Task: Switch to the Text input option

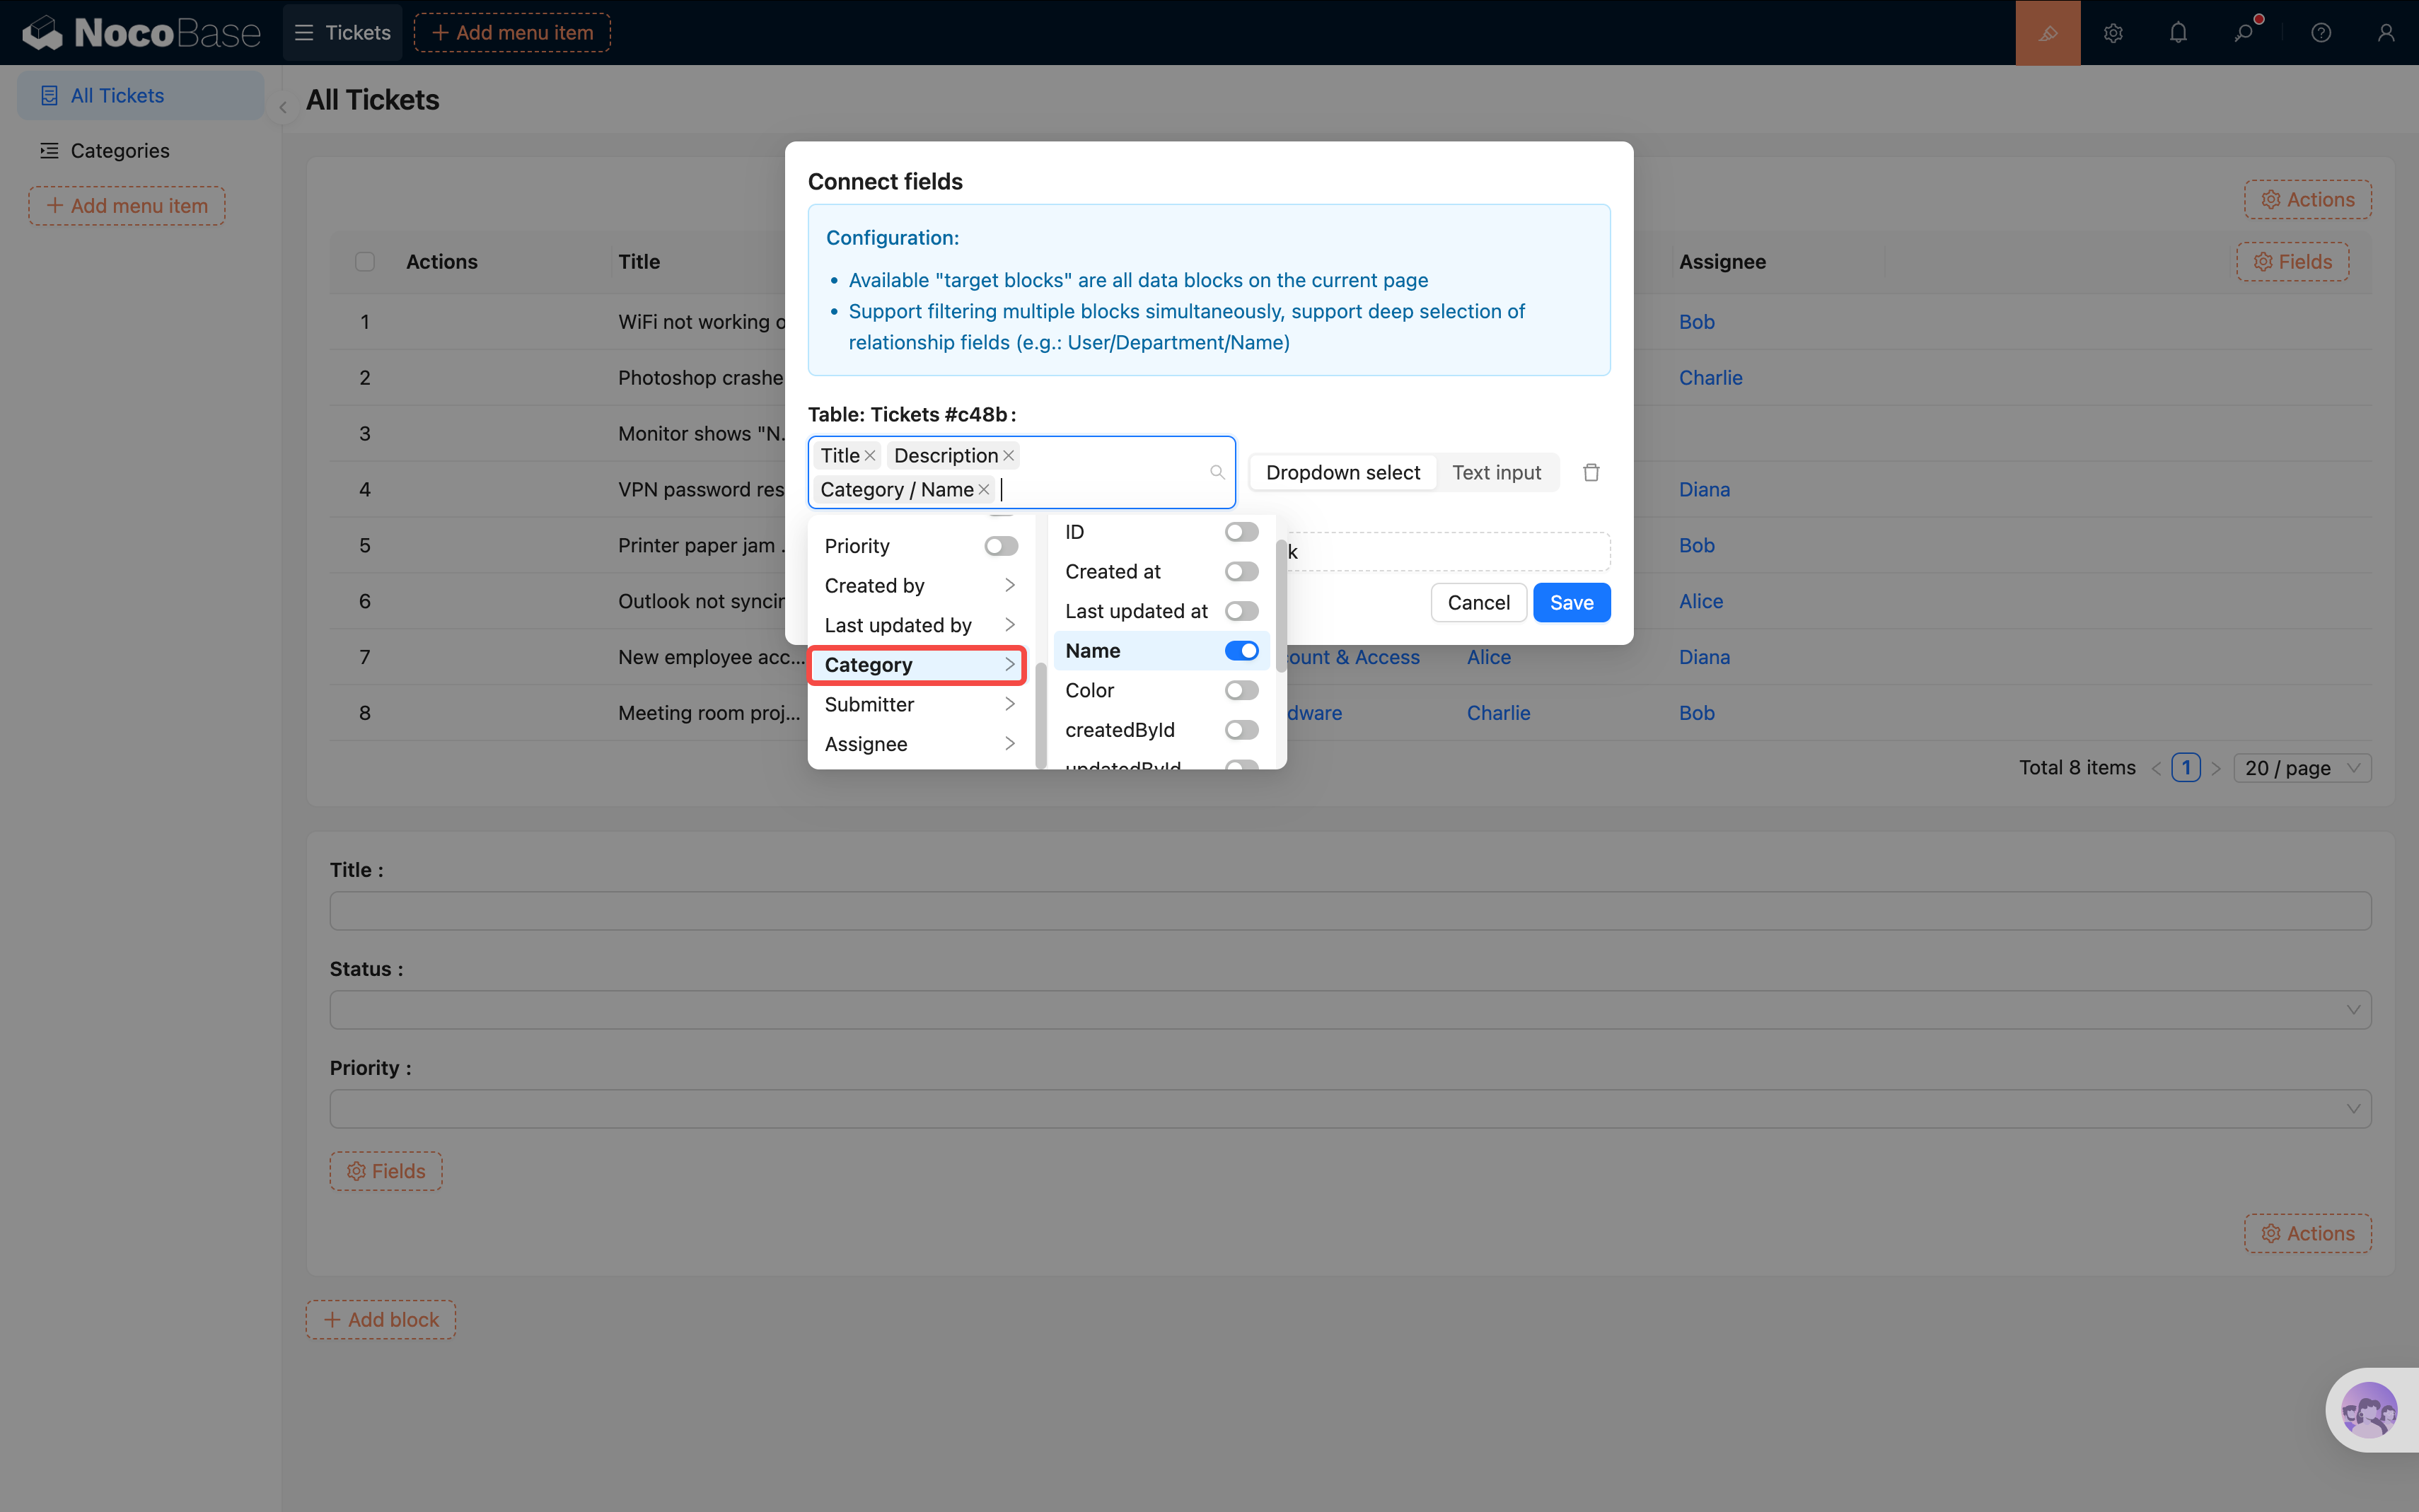Action: point(1496,472)
